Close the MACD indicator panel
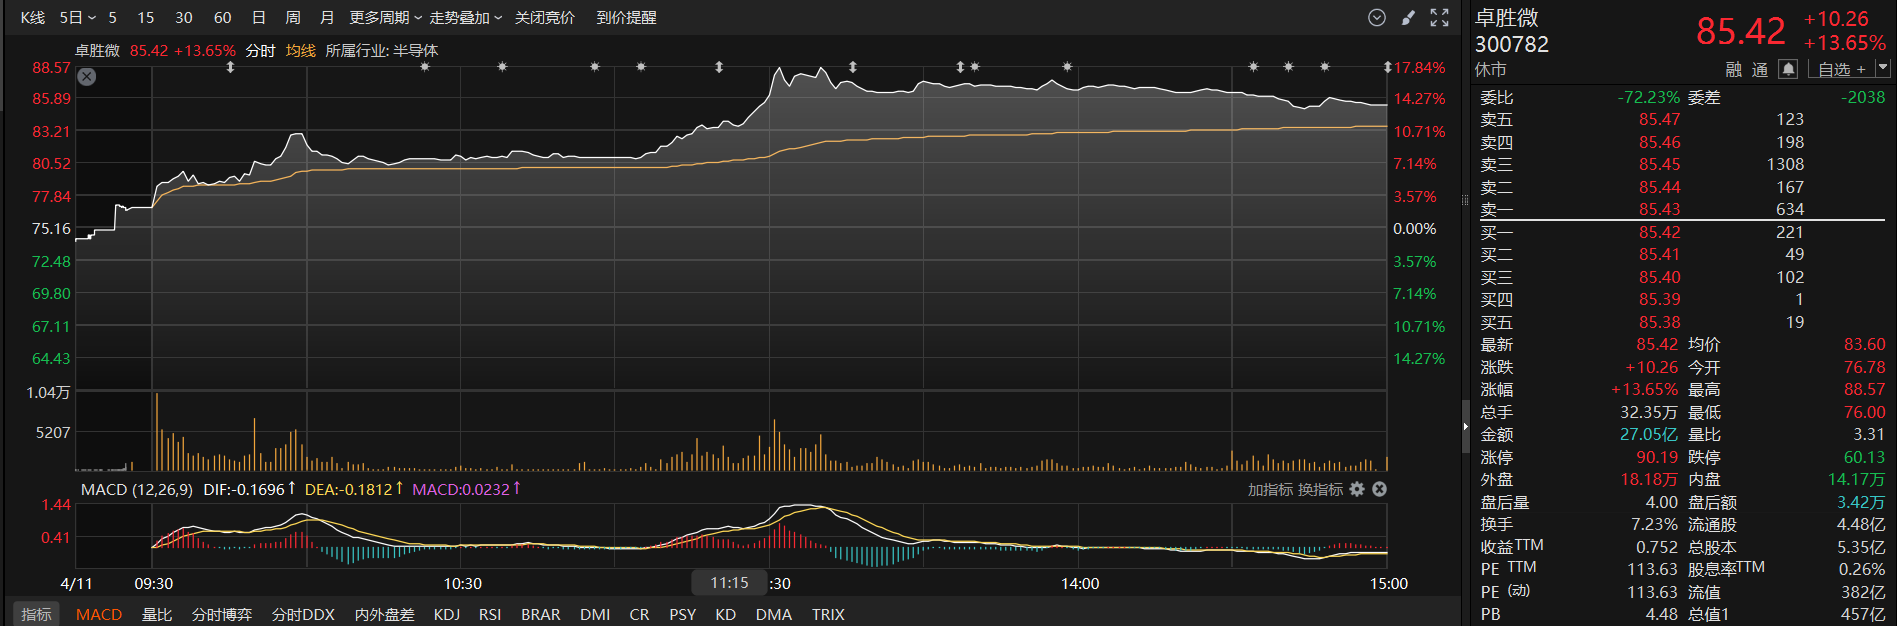This screenshot has height=626, width=1897. tap(1379, 489)
